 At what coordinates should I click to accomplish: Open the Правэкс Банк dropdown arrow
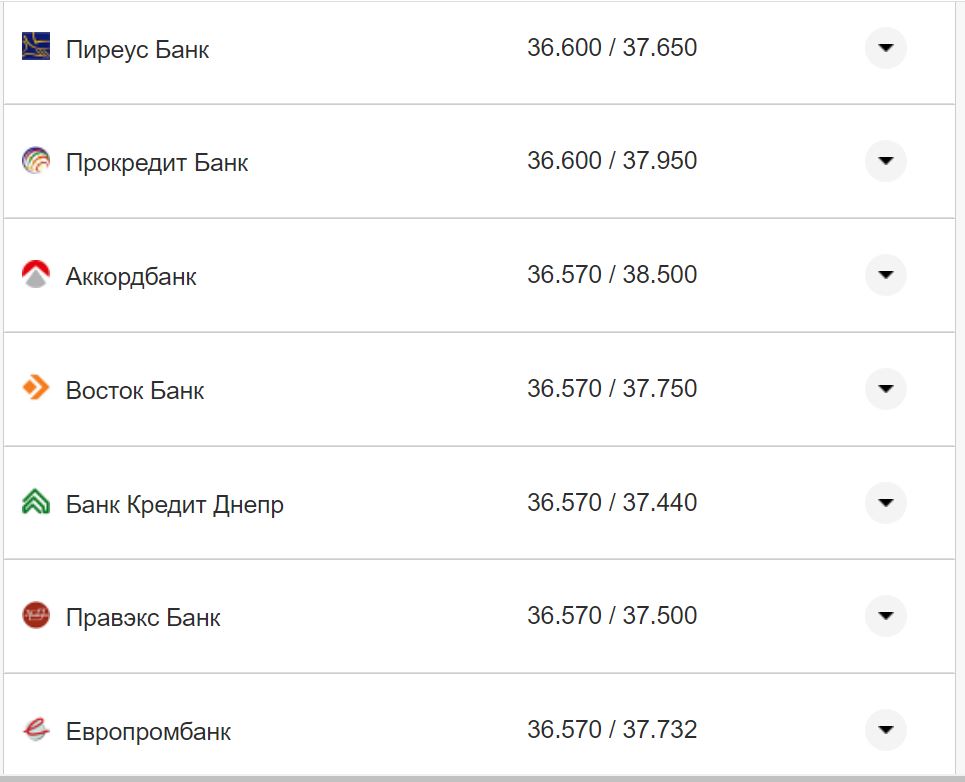pos(884,616)
